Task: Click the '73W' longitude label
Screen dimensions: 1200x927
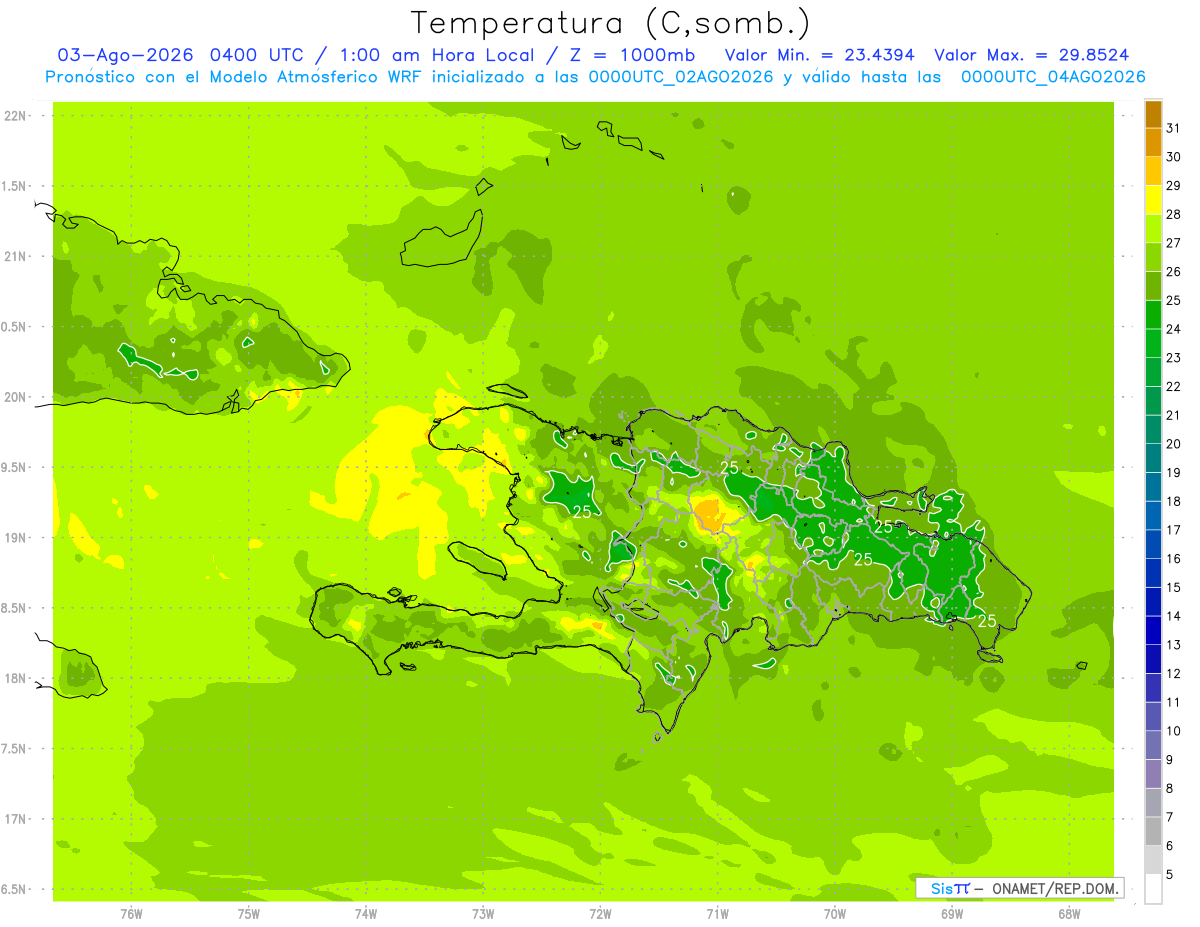Action: coord(483,913)
